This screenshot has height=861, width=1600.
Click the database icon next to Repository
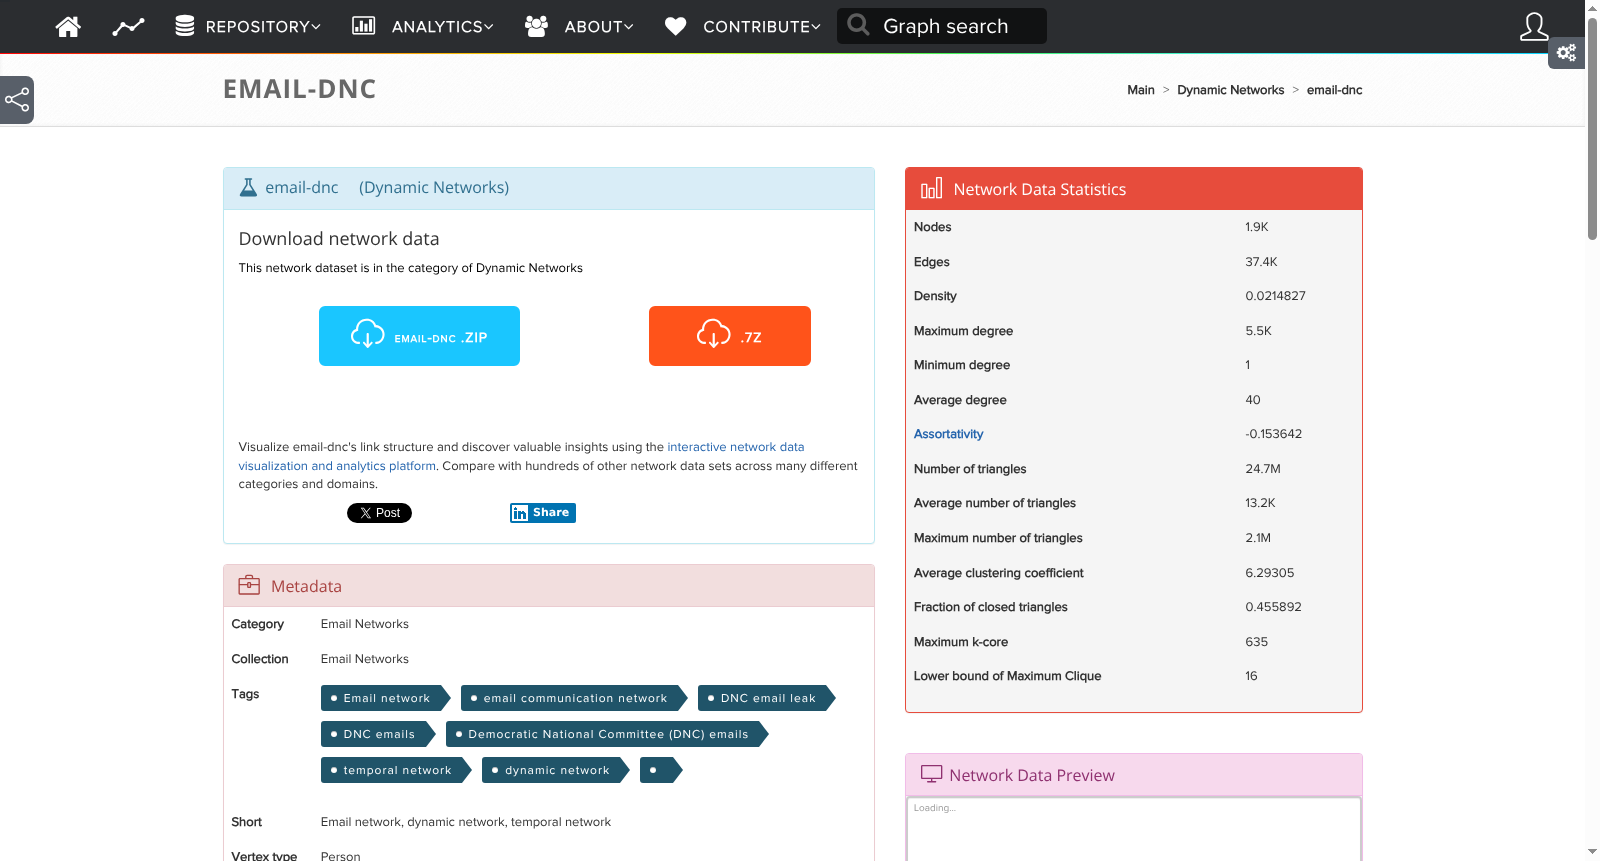(185, 26)
